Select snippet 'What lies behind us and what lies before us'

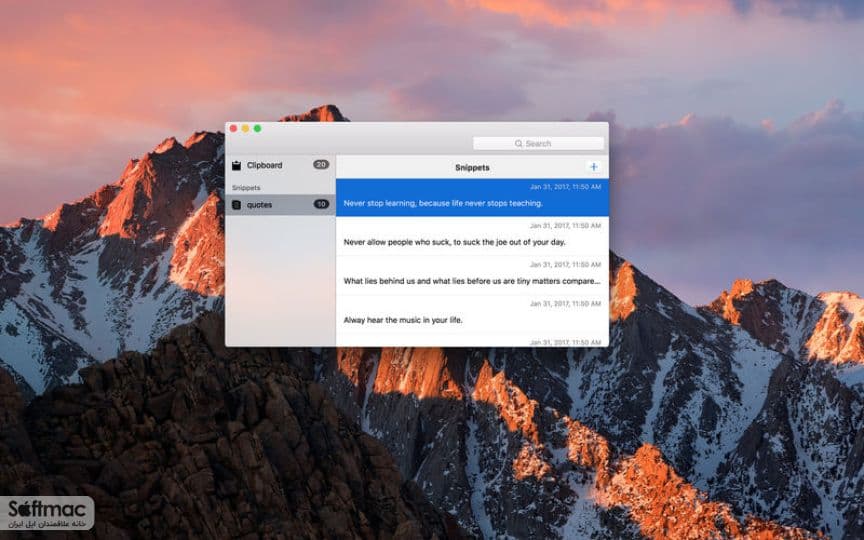coord(472,275)
